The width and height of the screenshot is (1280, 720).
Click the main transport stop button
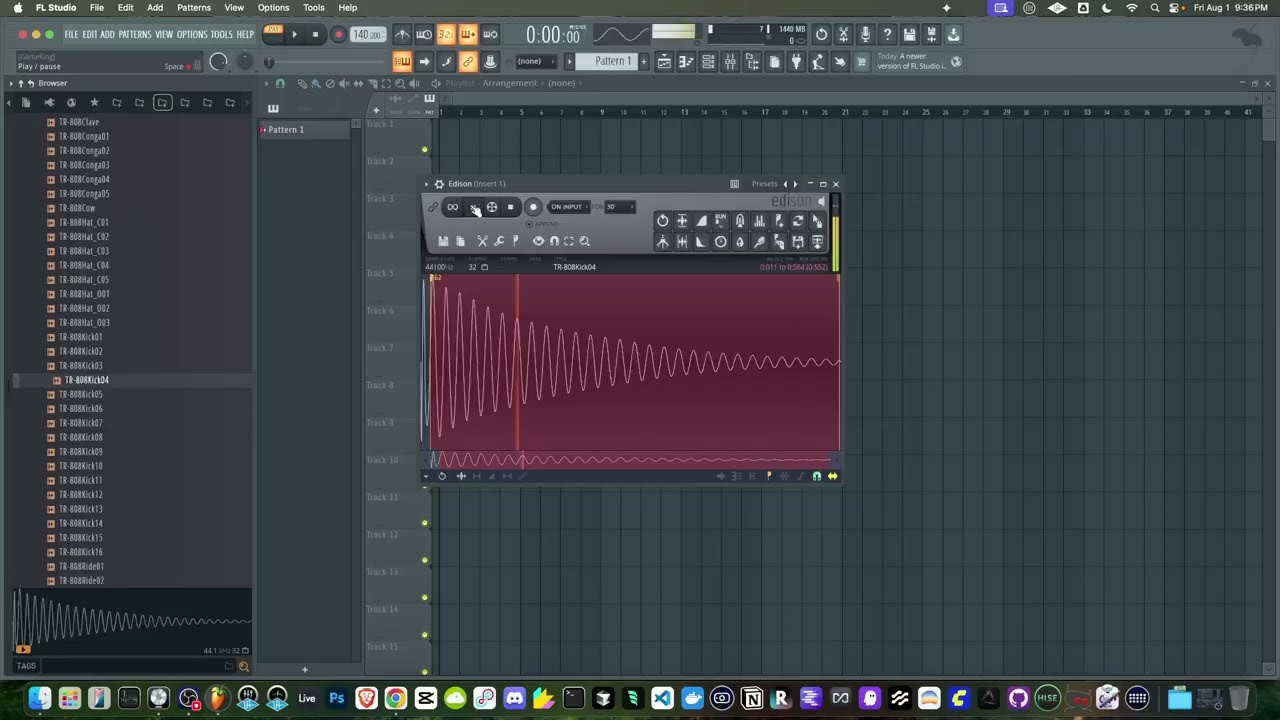[315, 34]
